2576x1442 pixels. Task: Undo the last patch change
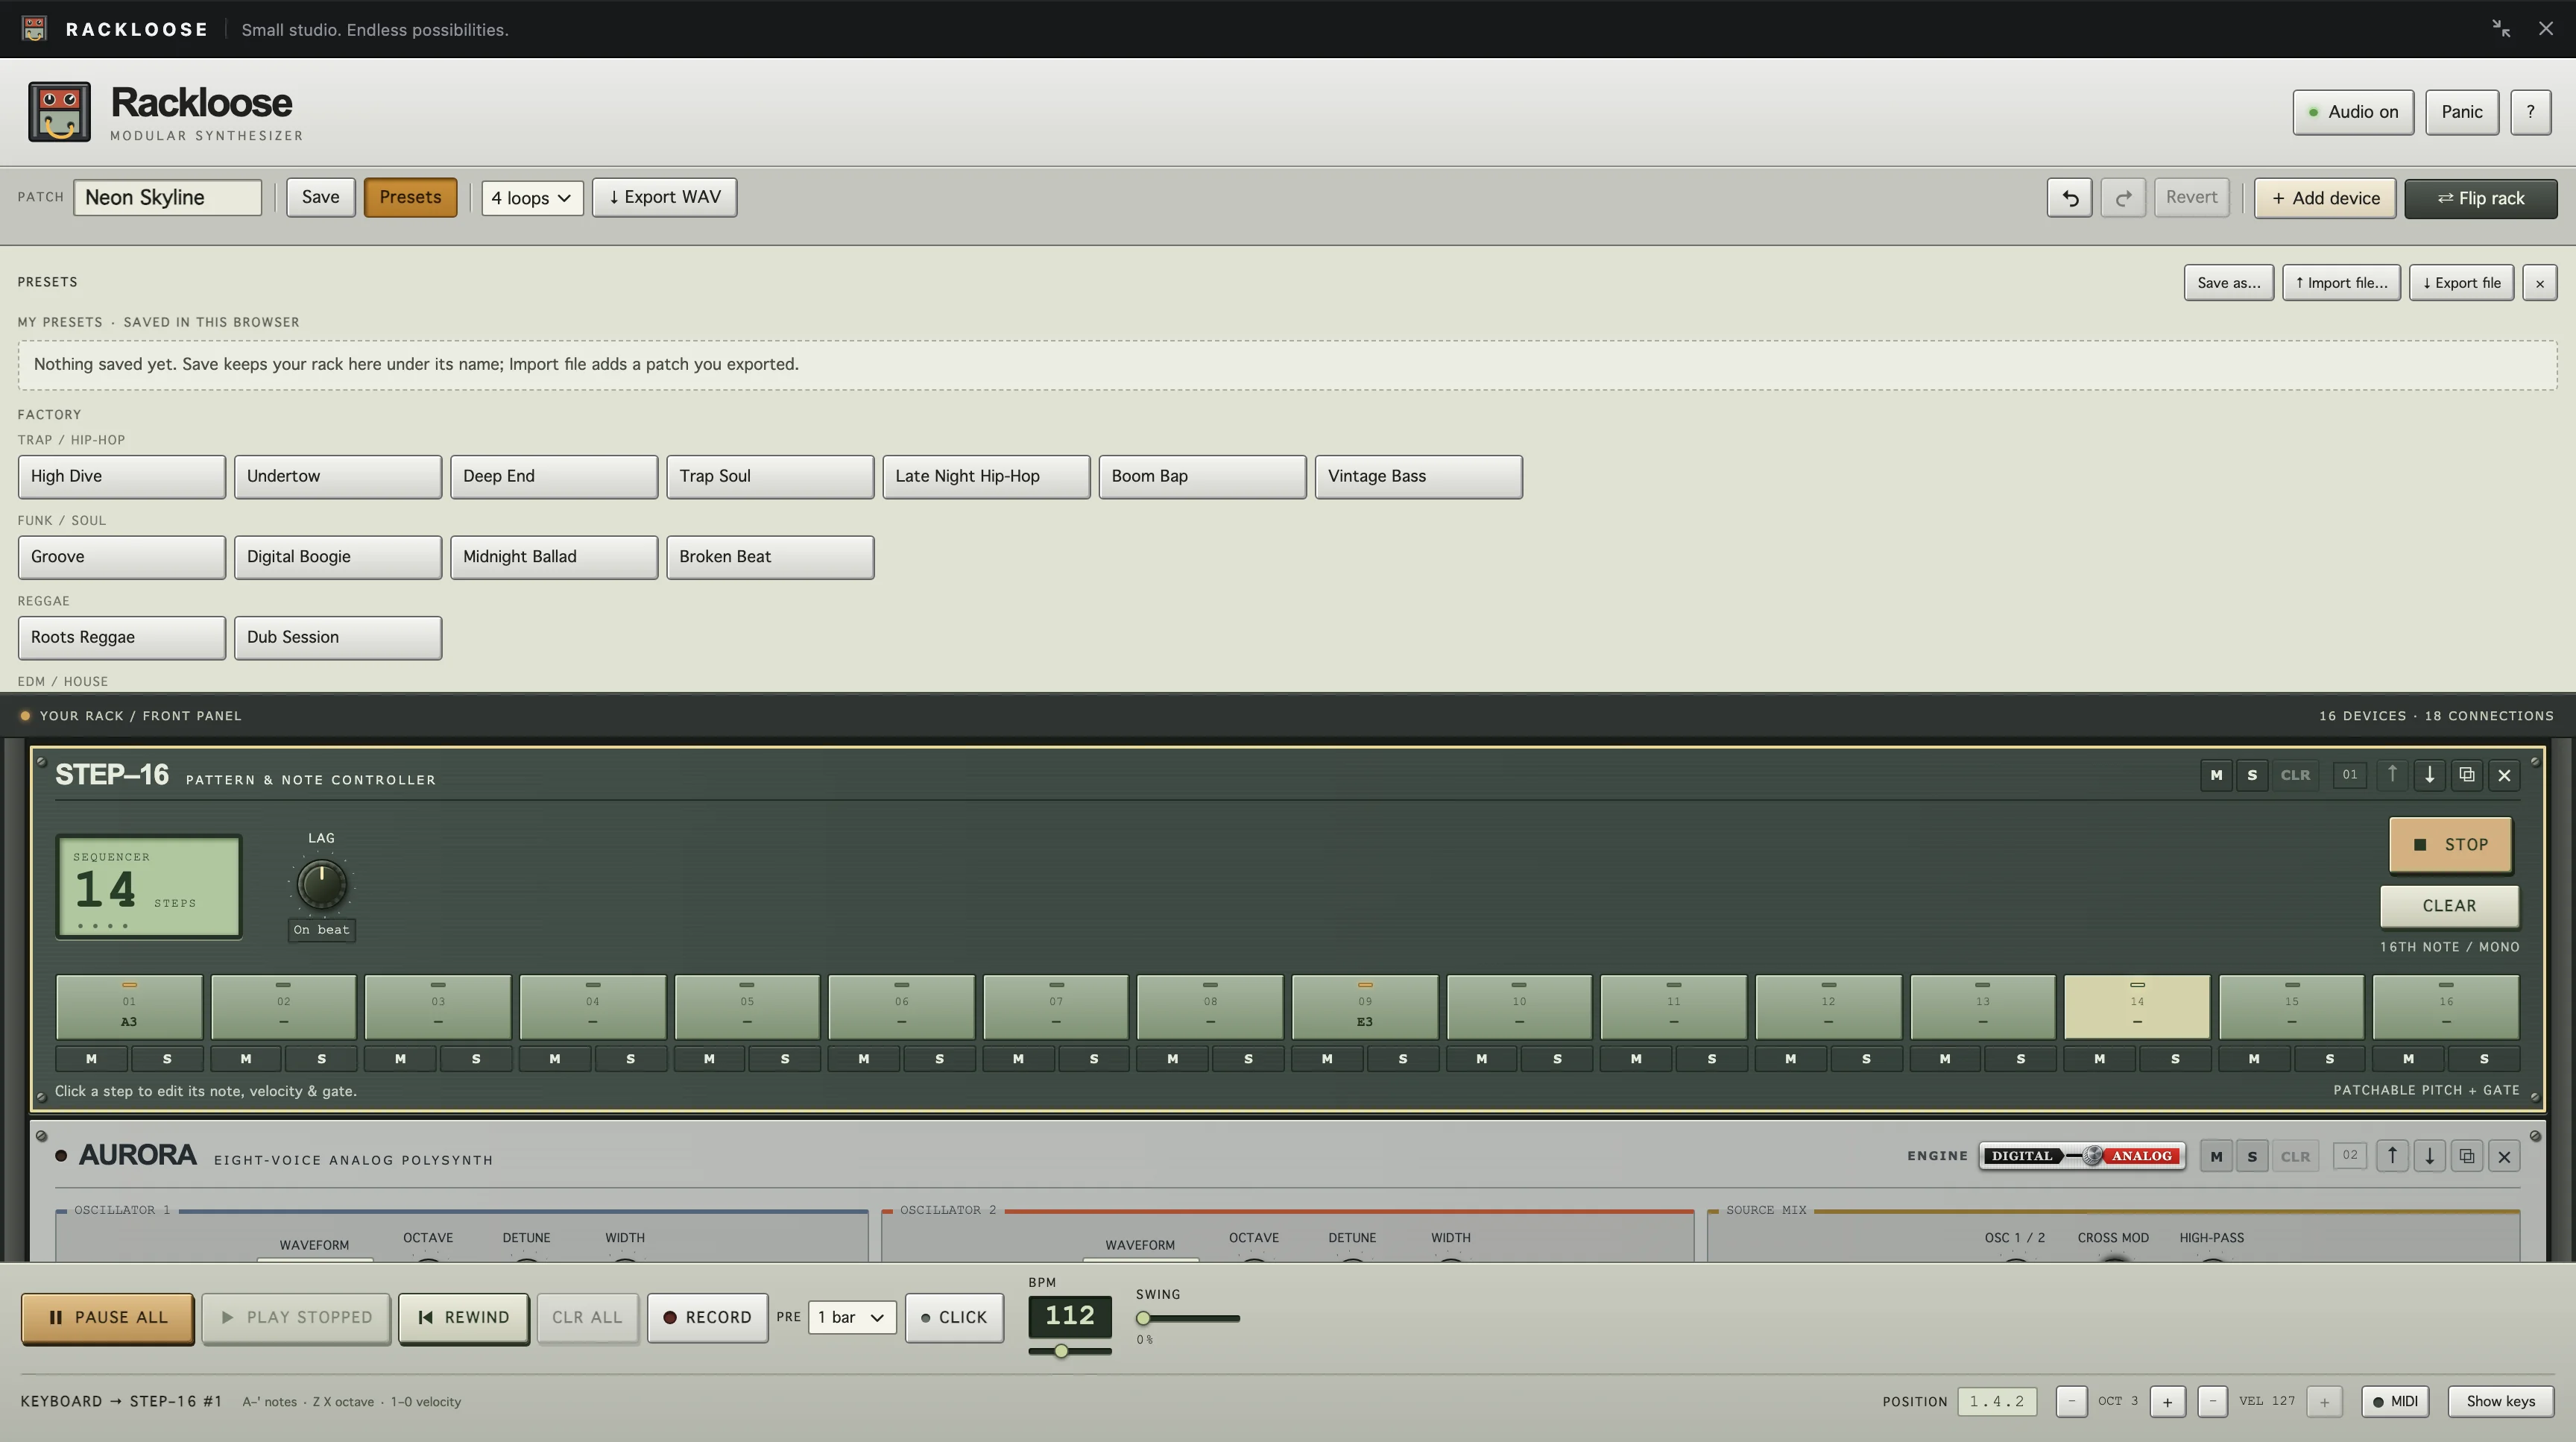2069,198
